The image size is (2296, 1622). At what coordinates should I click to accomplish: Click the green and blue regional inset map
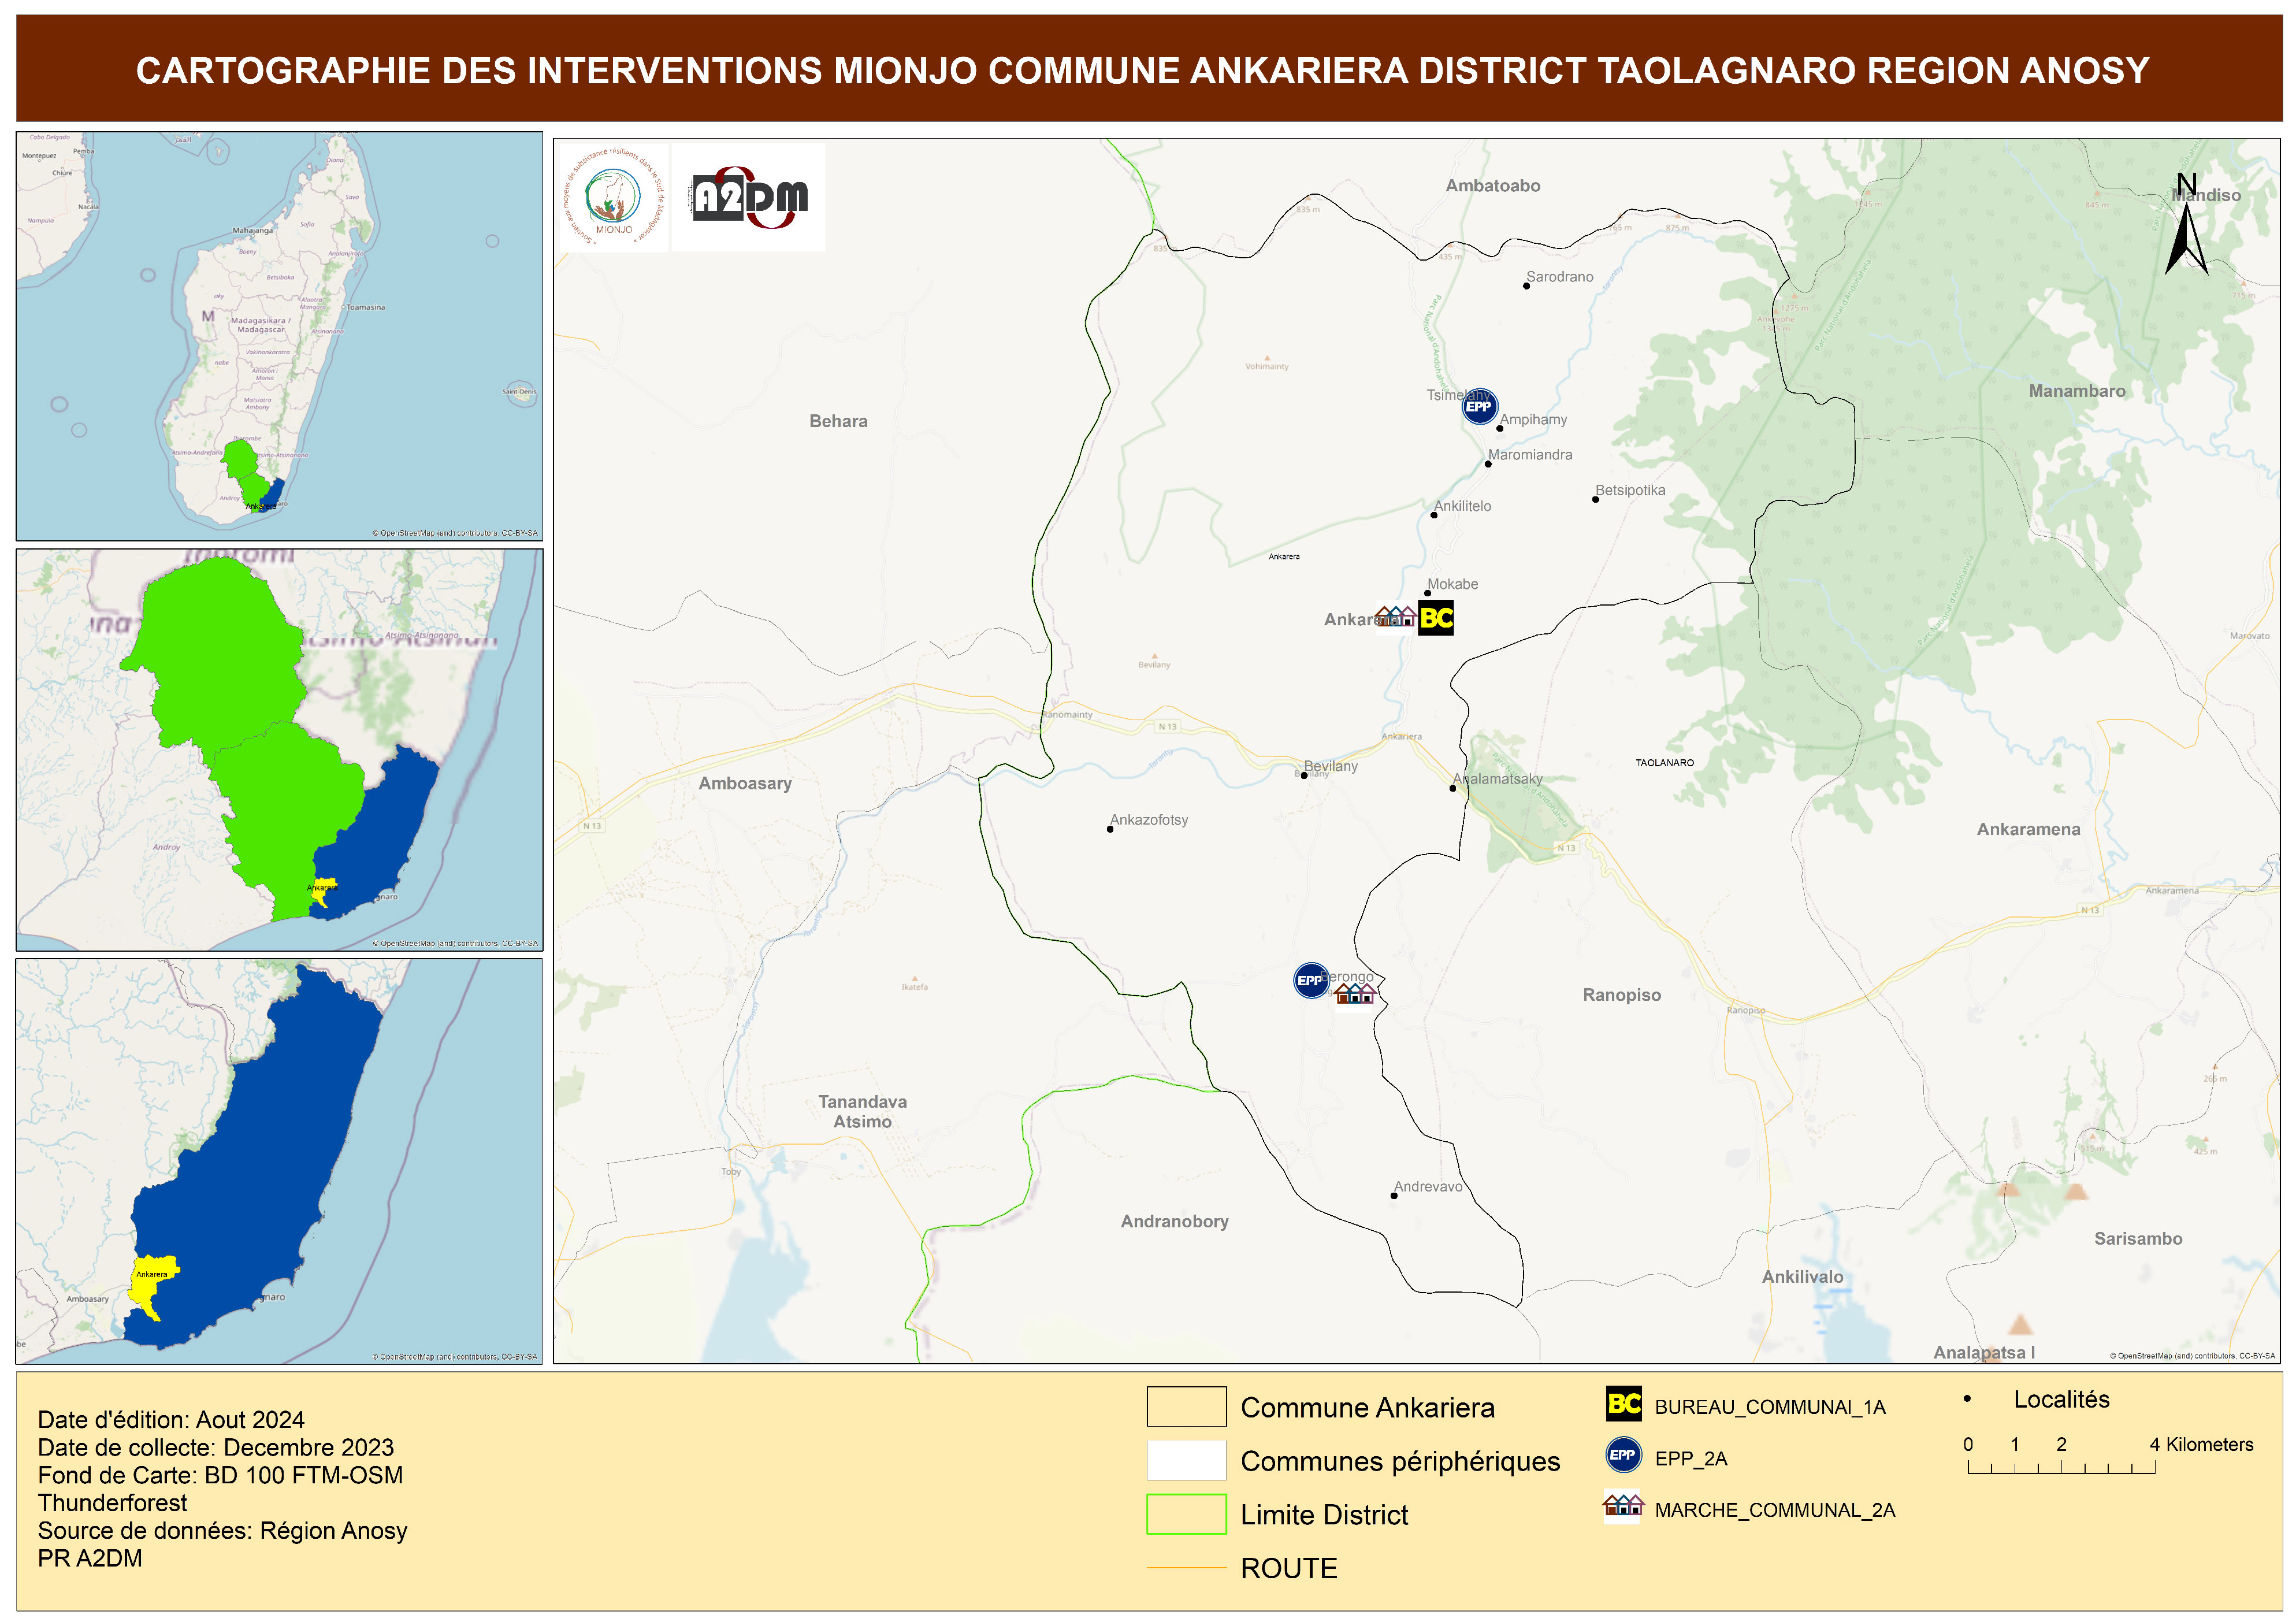279,749
